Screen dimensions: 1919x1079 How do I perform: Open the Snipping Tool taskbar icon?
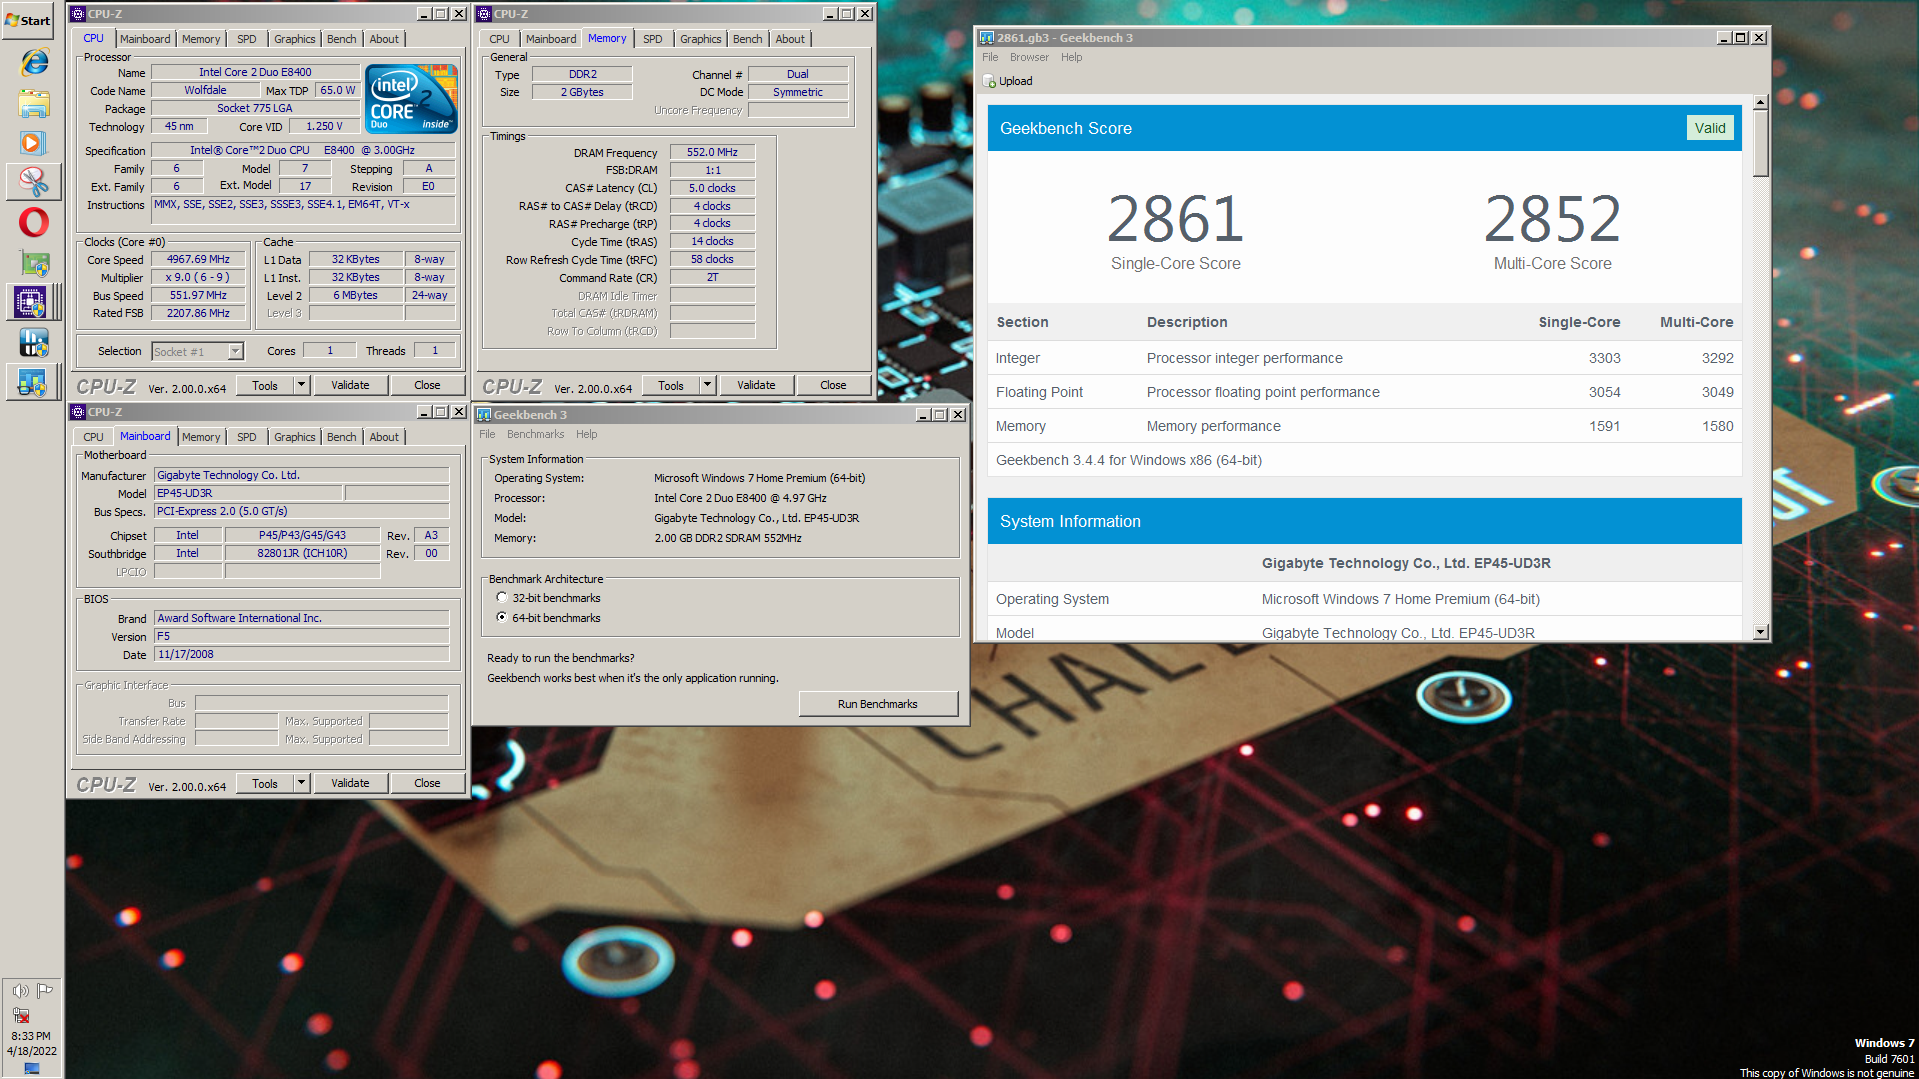pyautogui.click(x=33, y=182)
